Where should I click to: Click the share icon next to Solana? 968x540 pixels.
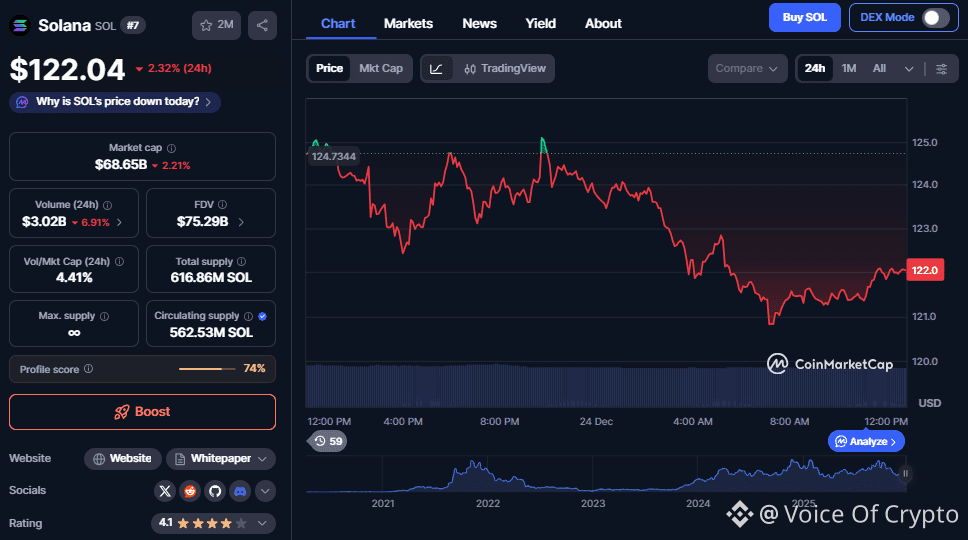pos(262,25)
